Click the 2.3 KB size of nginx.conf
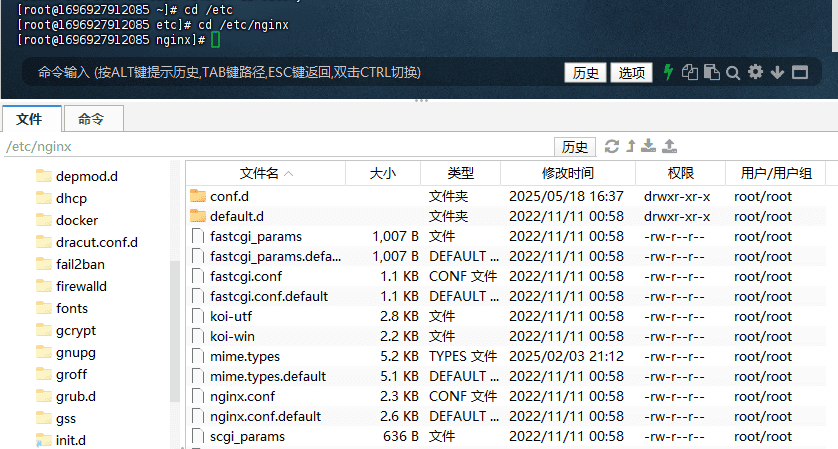Viewport: 838px width, 449px height. tap(399, 396)
